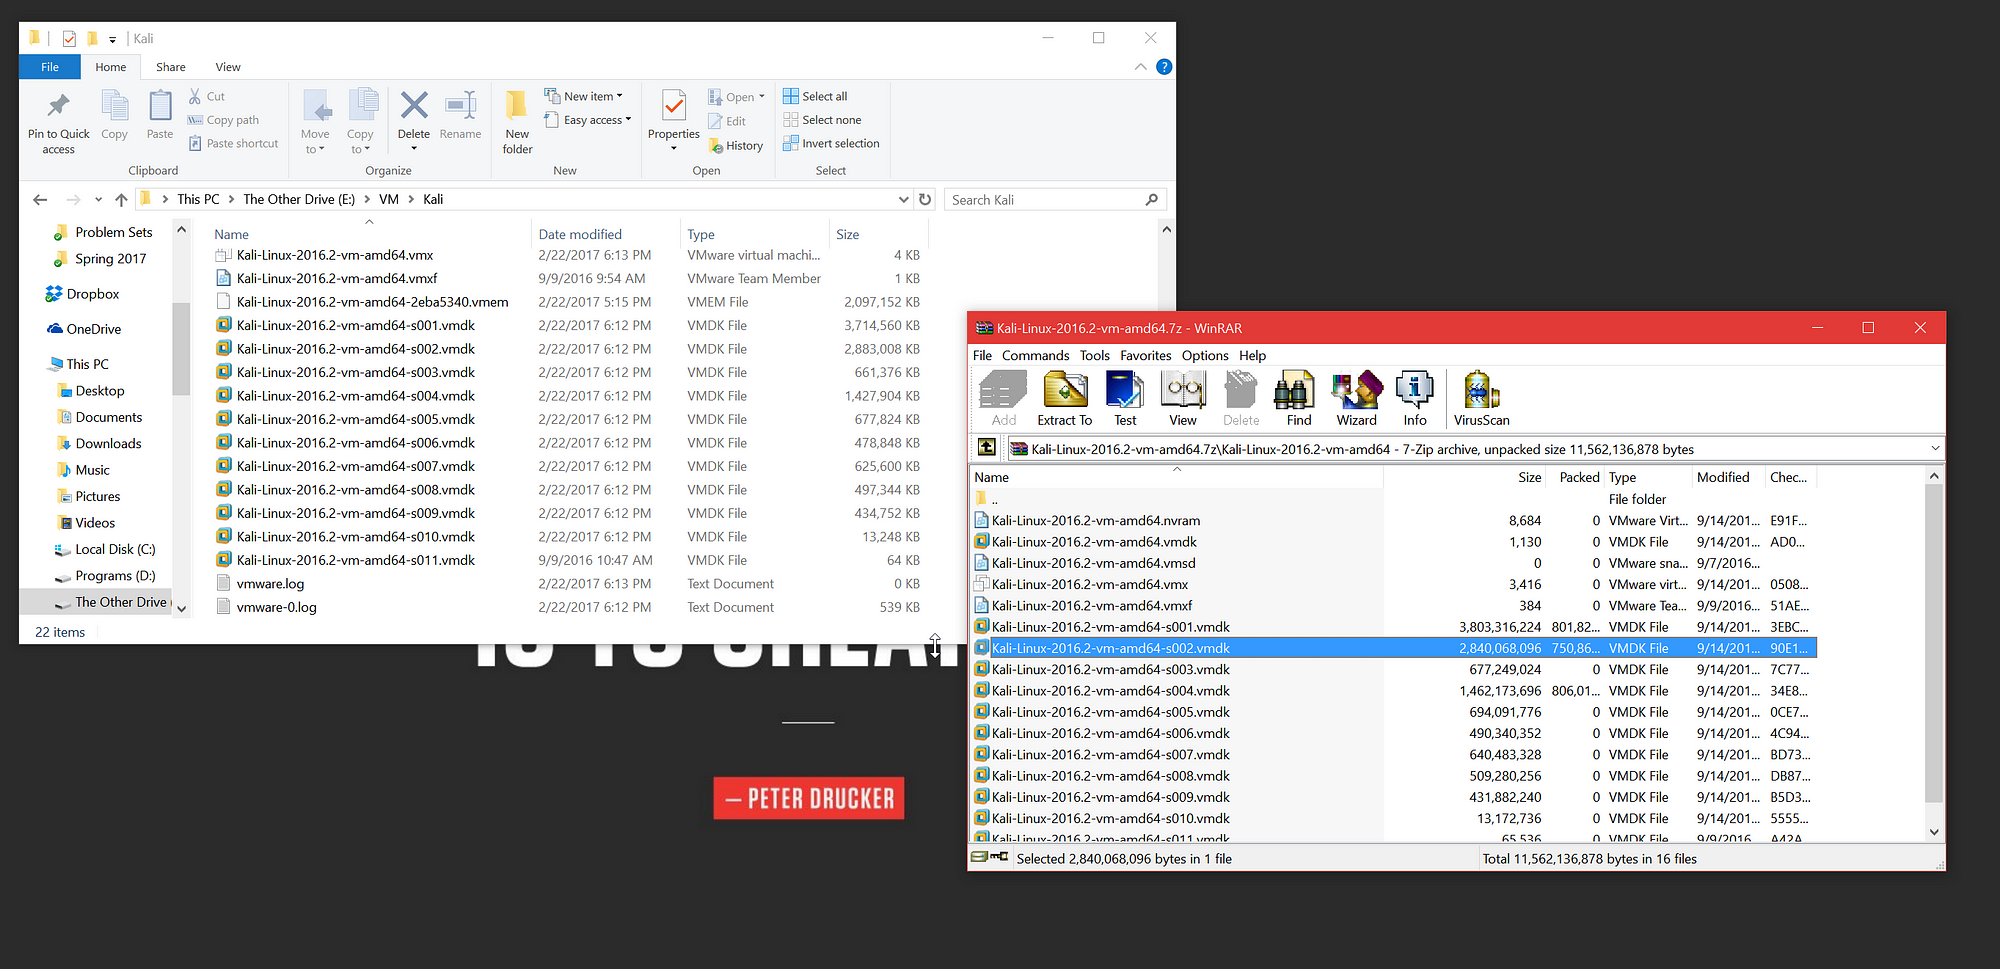Collapse the Explorer ribbon with the chevron
This screenshot has height=969, width=2000.
(1141, 67)
